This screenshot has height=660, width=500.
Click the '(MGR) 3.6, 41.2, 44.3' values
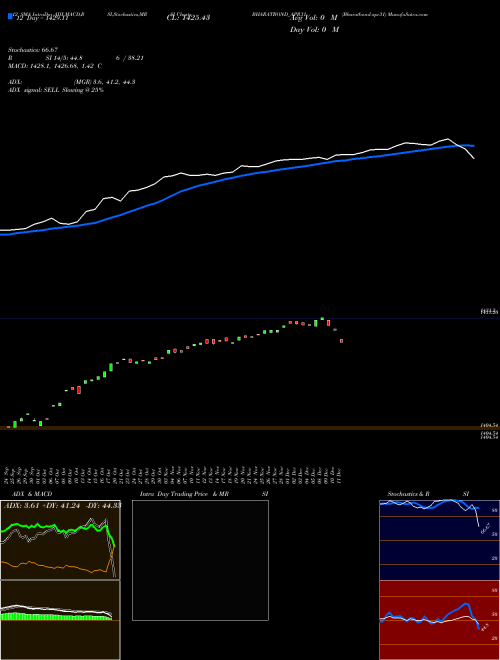coord(104,82)
